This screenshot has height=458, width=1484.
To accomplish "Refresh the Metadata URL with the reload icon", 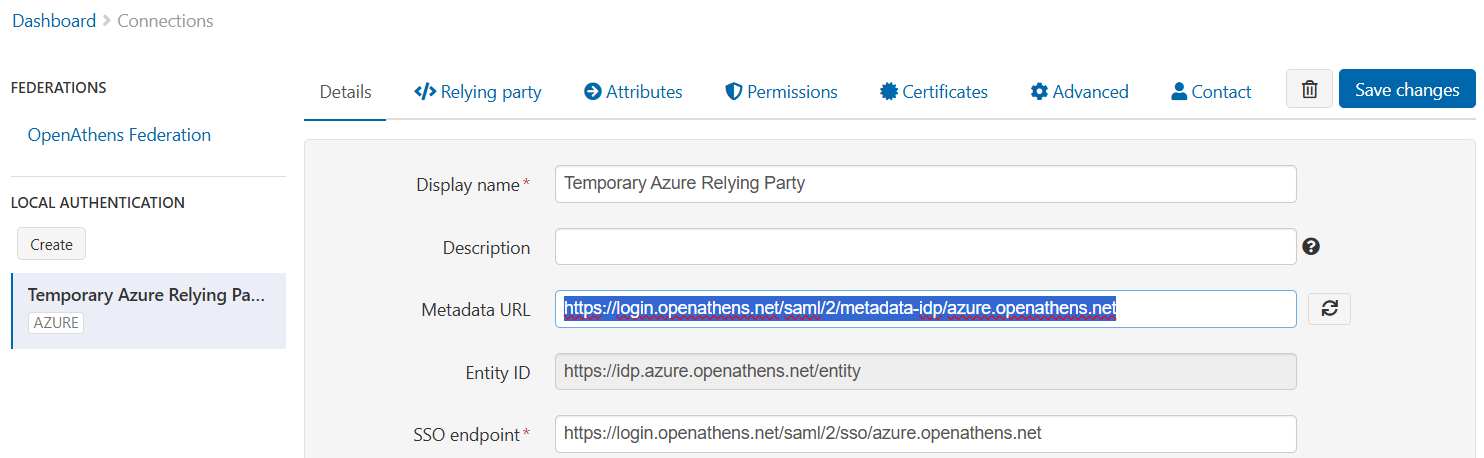I will (x=1329, y=309).
